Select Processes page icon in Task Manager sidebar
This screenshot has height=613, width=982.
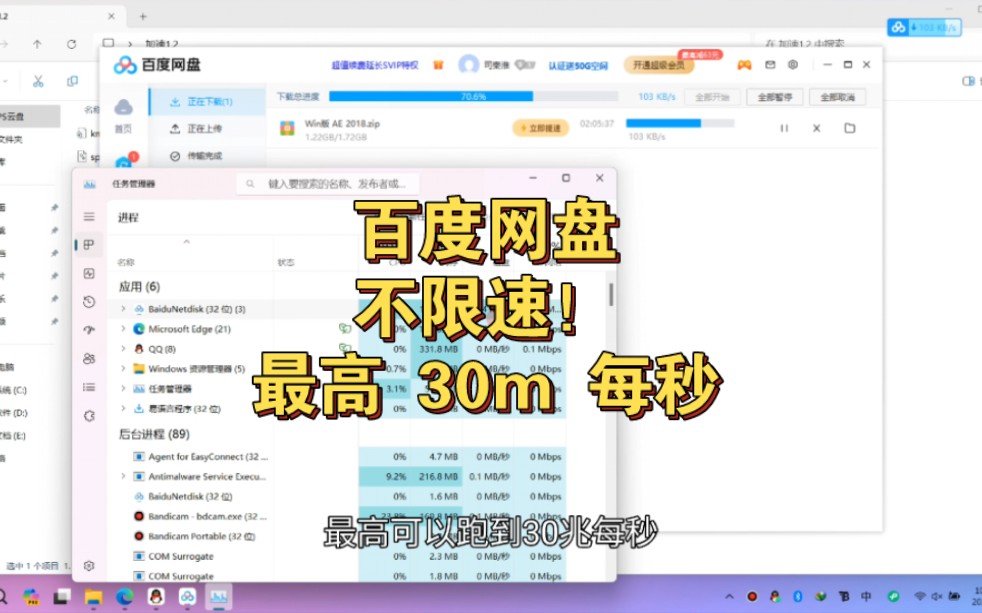pos(89,245)
